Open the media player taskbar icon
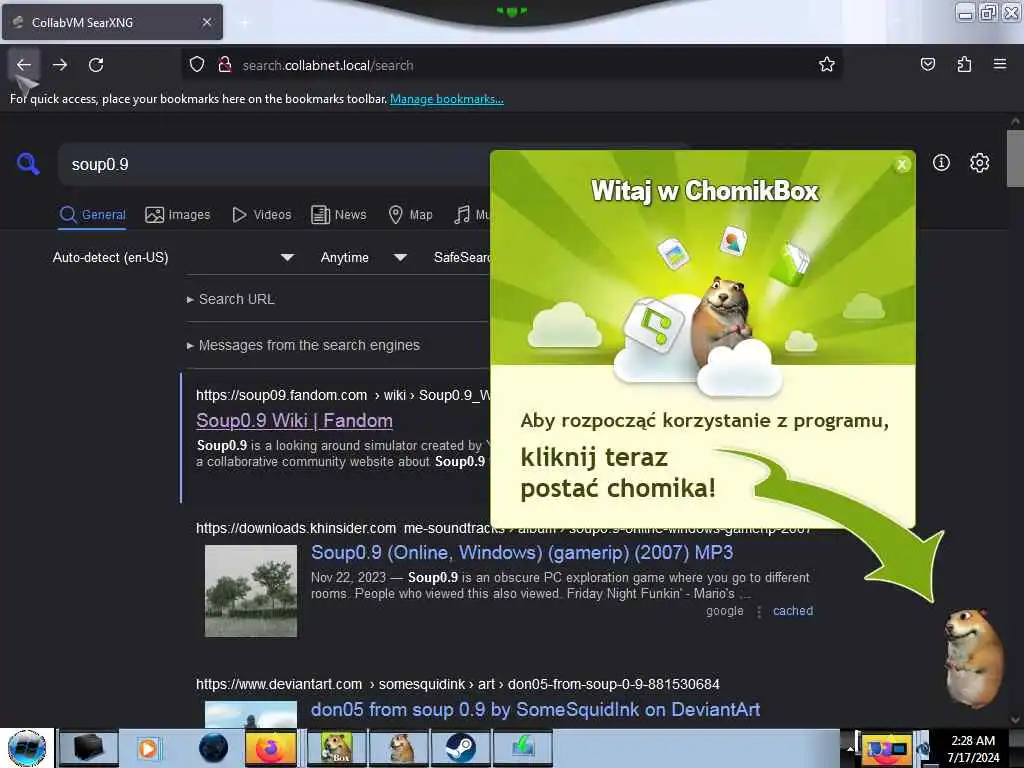This screenshot has height=768, width=1024. coord(148,748)
